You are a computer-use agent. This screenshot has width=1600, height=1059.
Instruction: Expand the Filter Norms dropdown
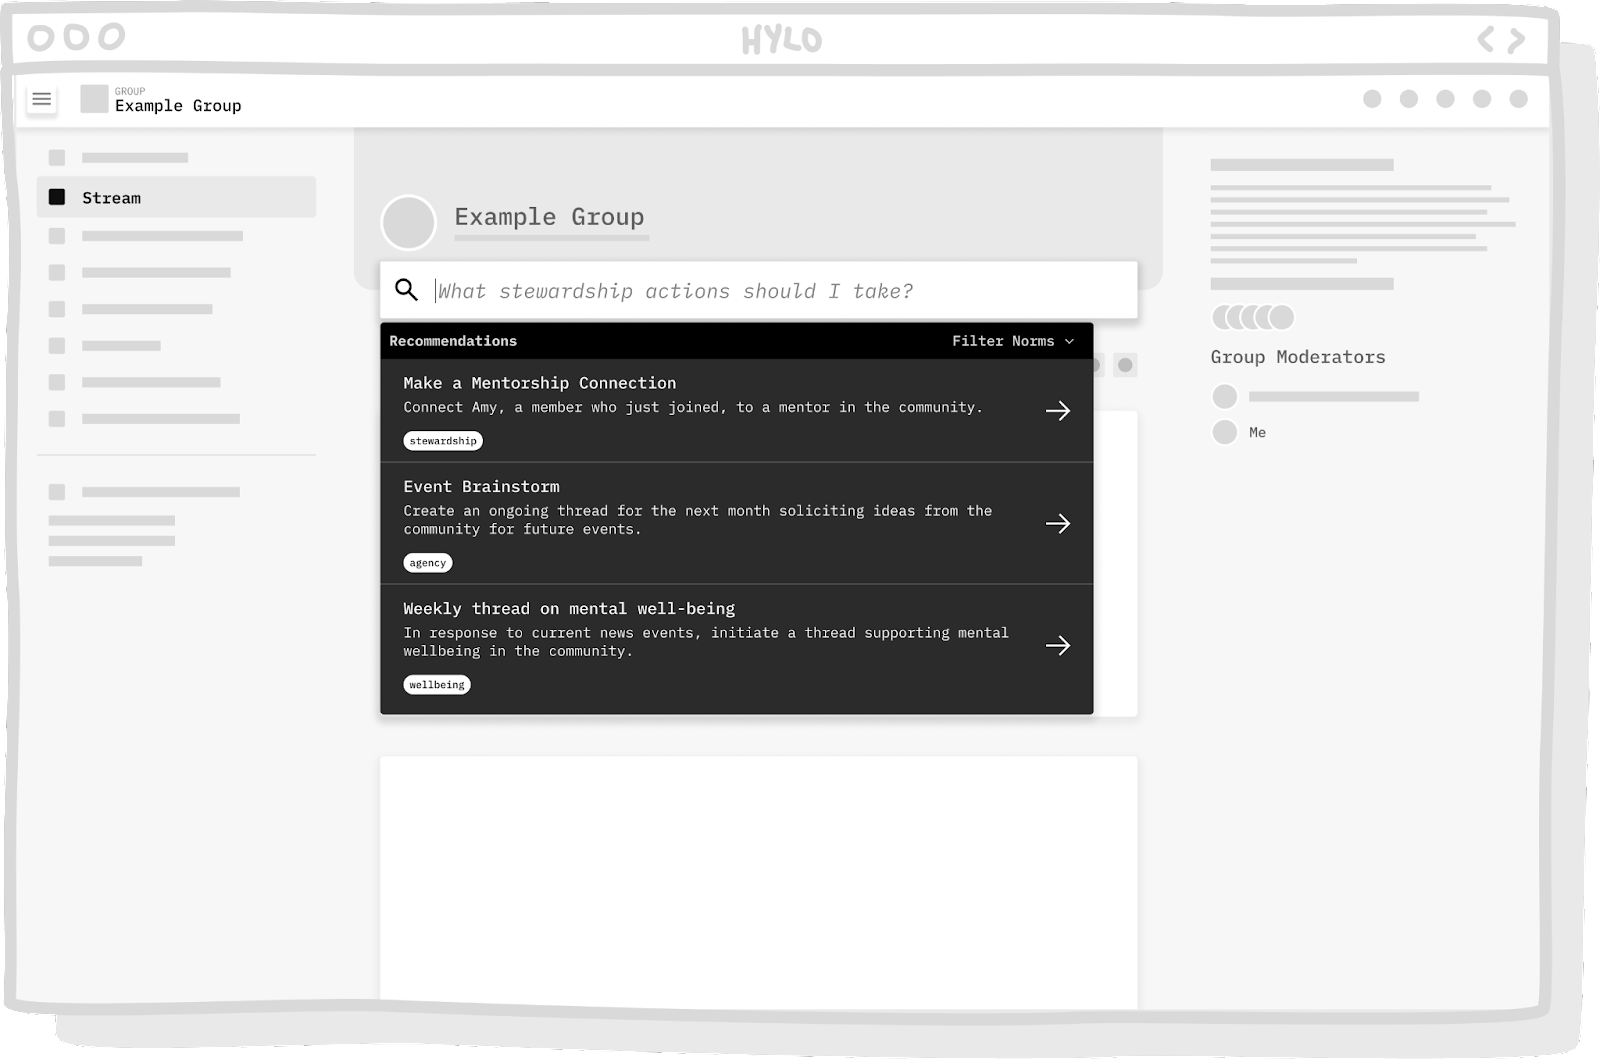[x=1013, y=341]
